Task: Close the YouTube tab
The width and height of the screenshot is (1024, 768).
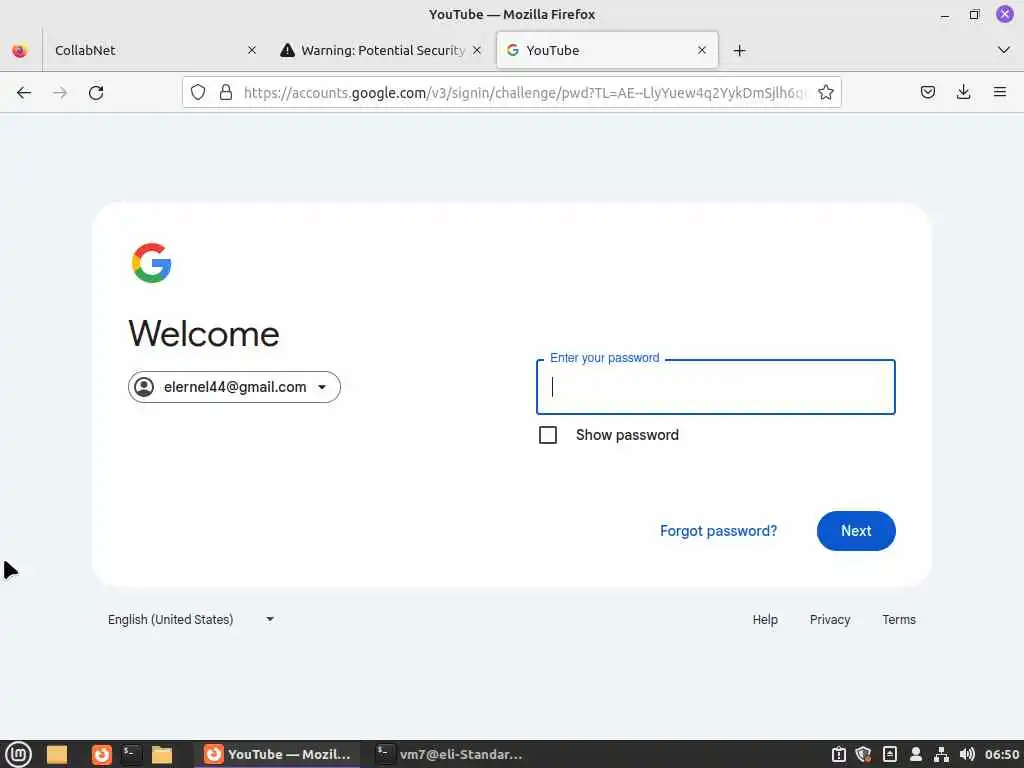Action: click(702, 50)
